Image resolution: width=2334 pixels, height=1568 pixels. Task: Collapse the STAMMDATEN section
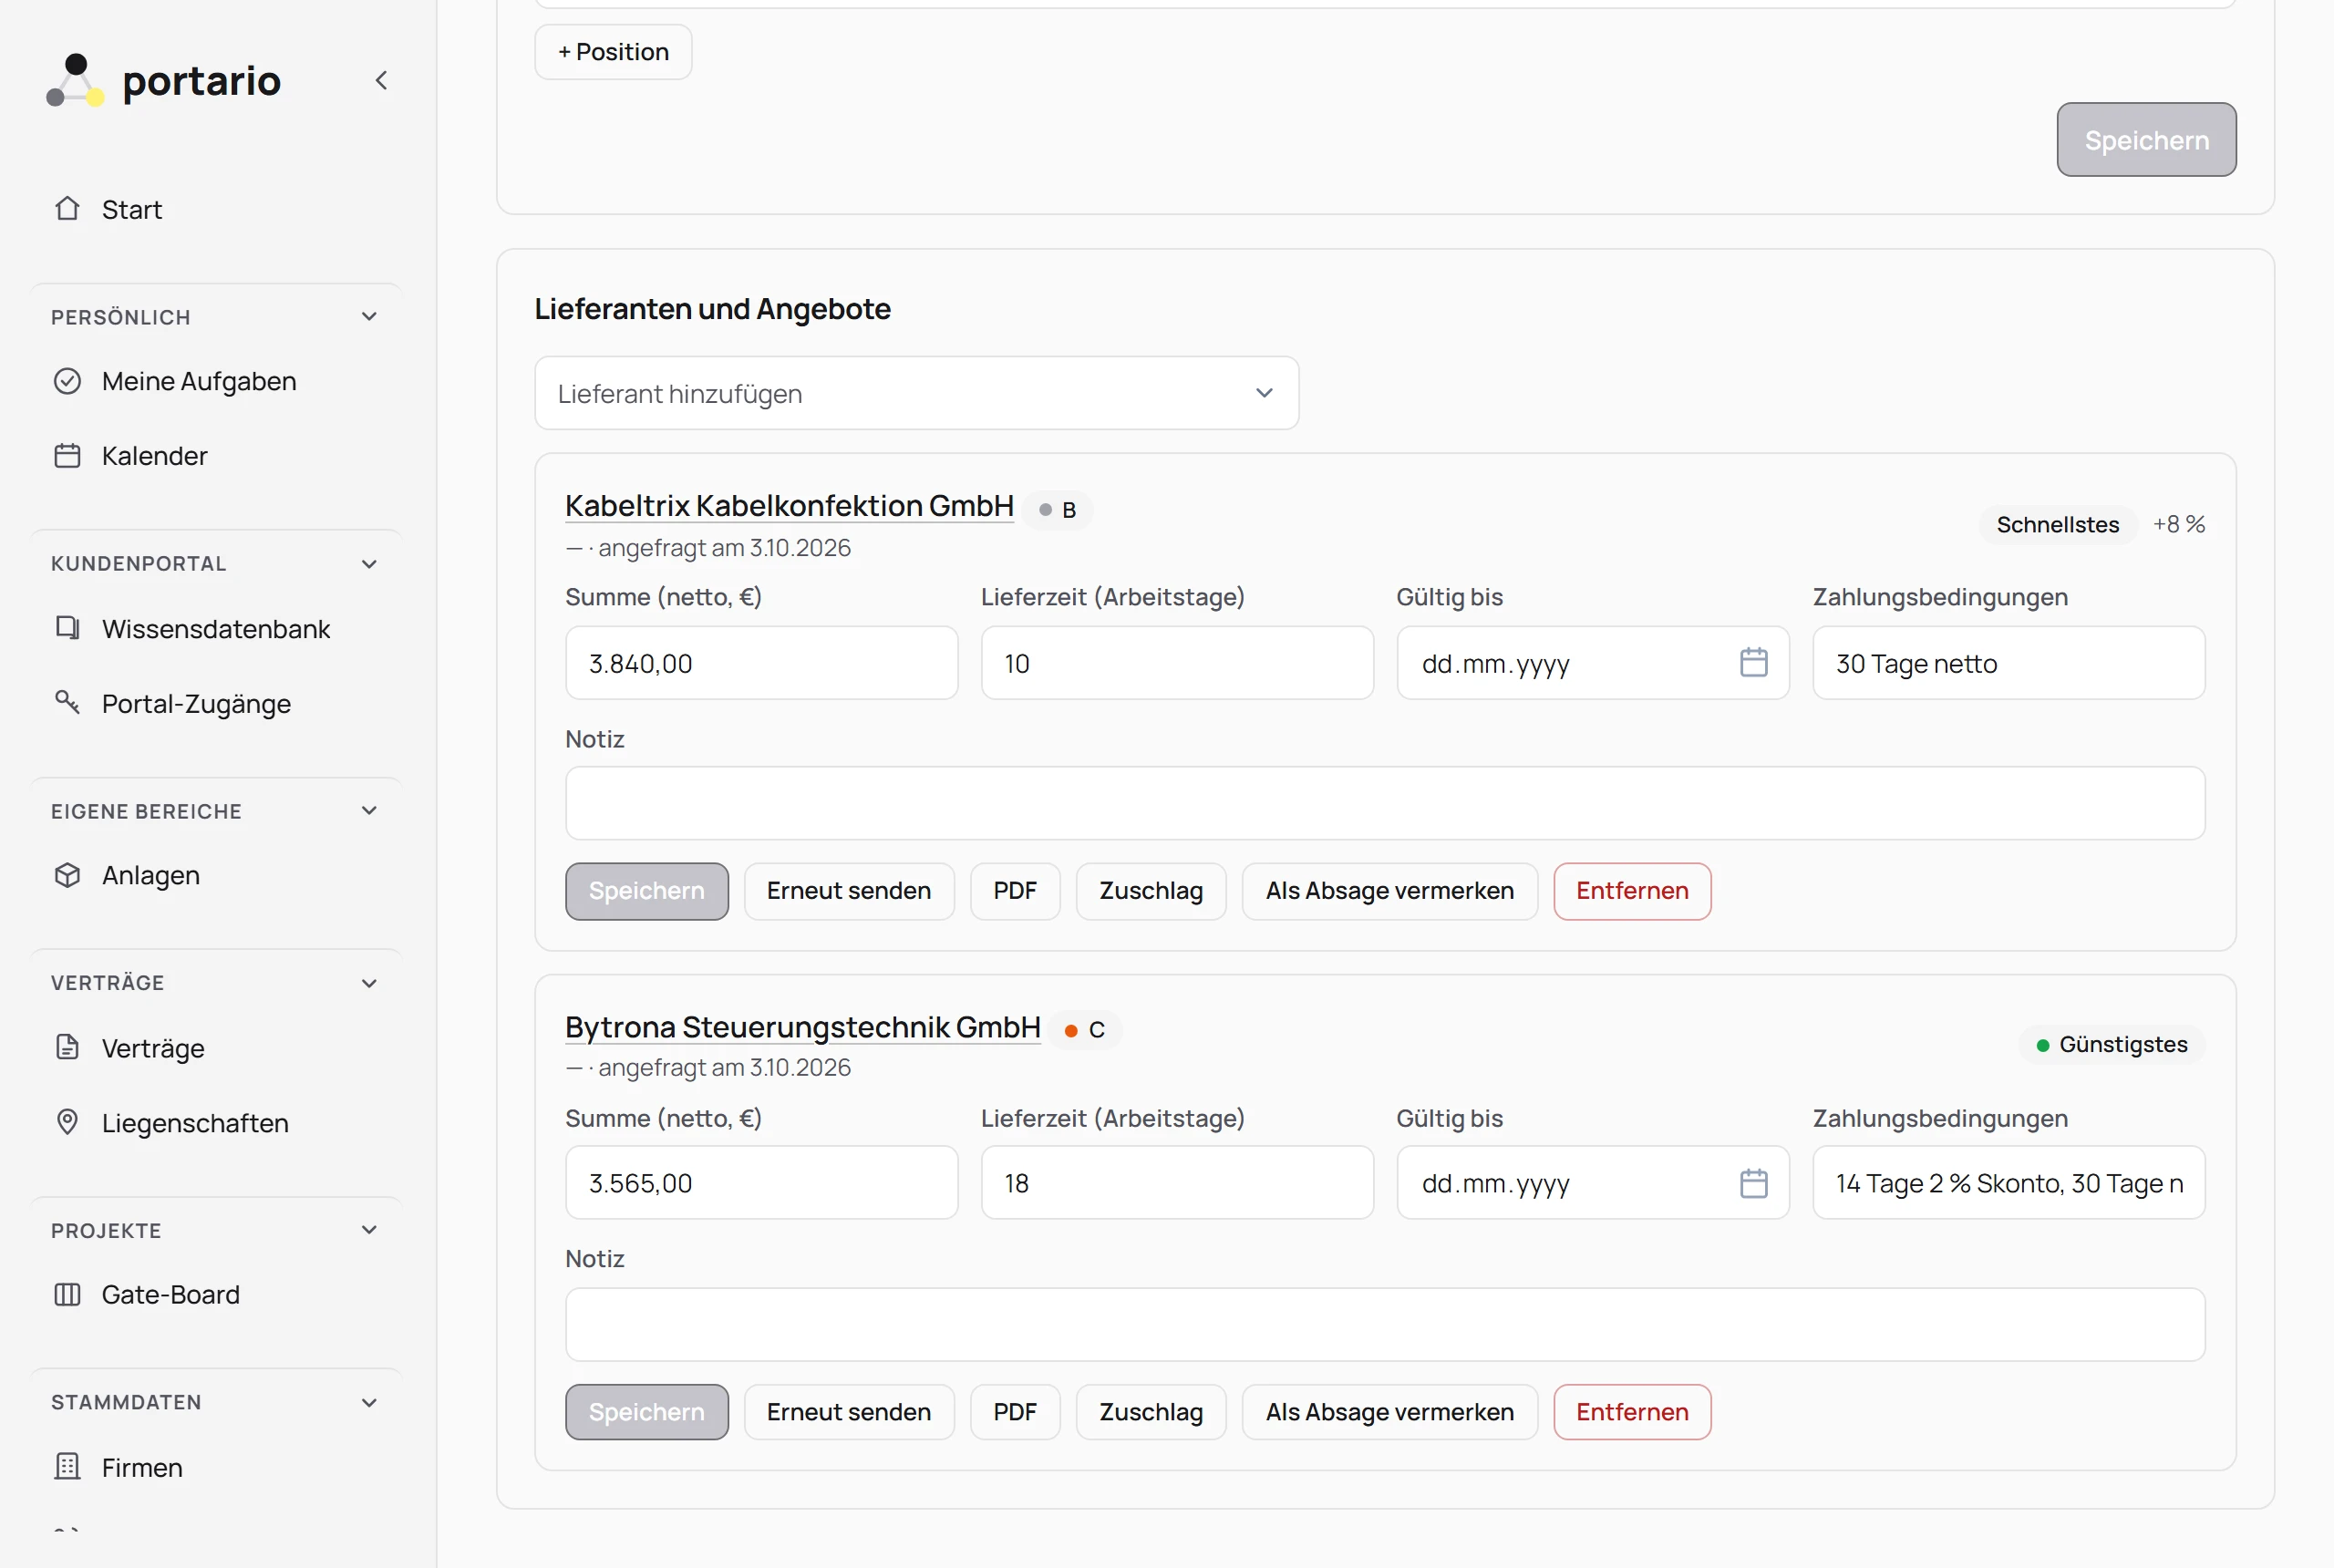click(369, 1403)
